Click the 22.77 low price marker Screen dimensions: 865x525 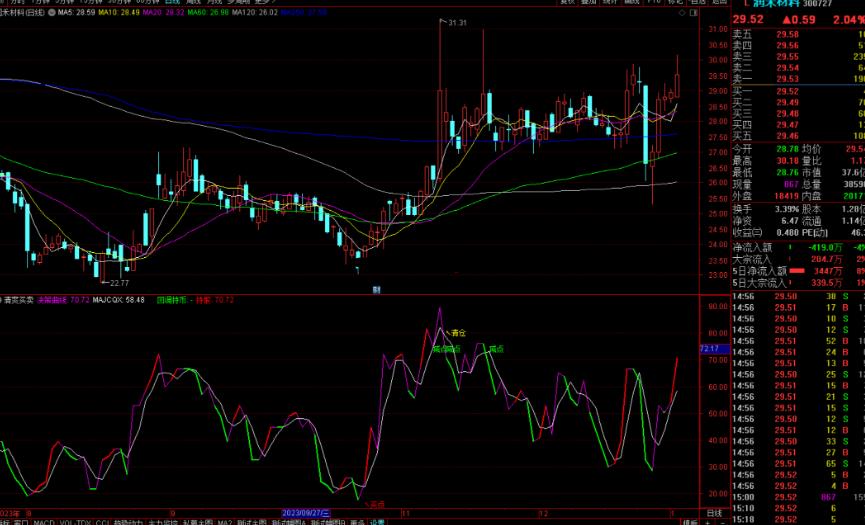tap(119, 283)
